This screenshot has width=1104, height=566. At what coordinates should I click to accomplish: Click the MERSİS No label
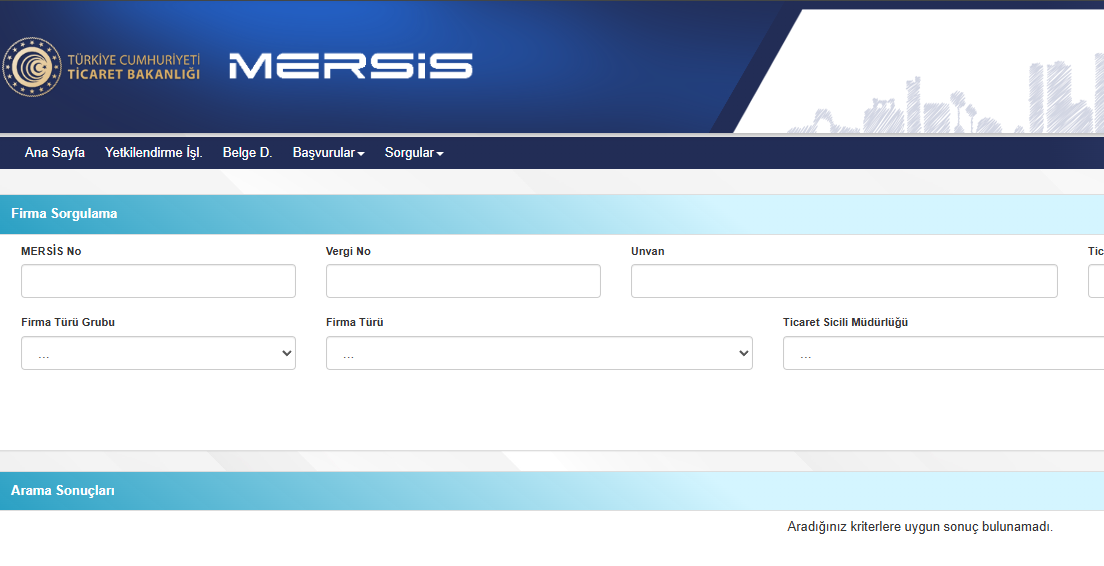[51, 251]
